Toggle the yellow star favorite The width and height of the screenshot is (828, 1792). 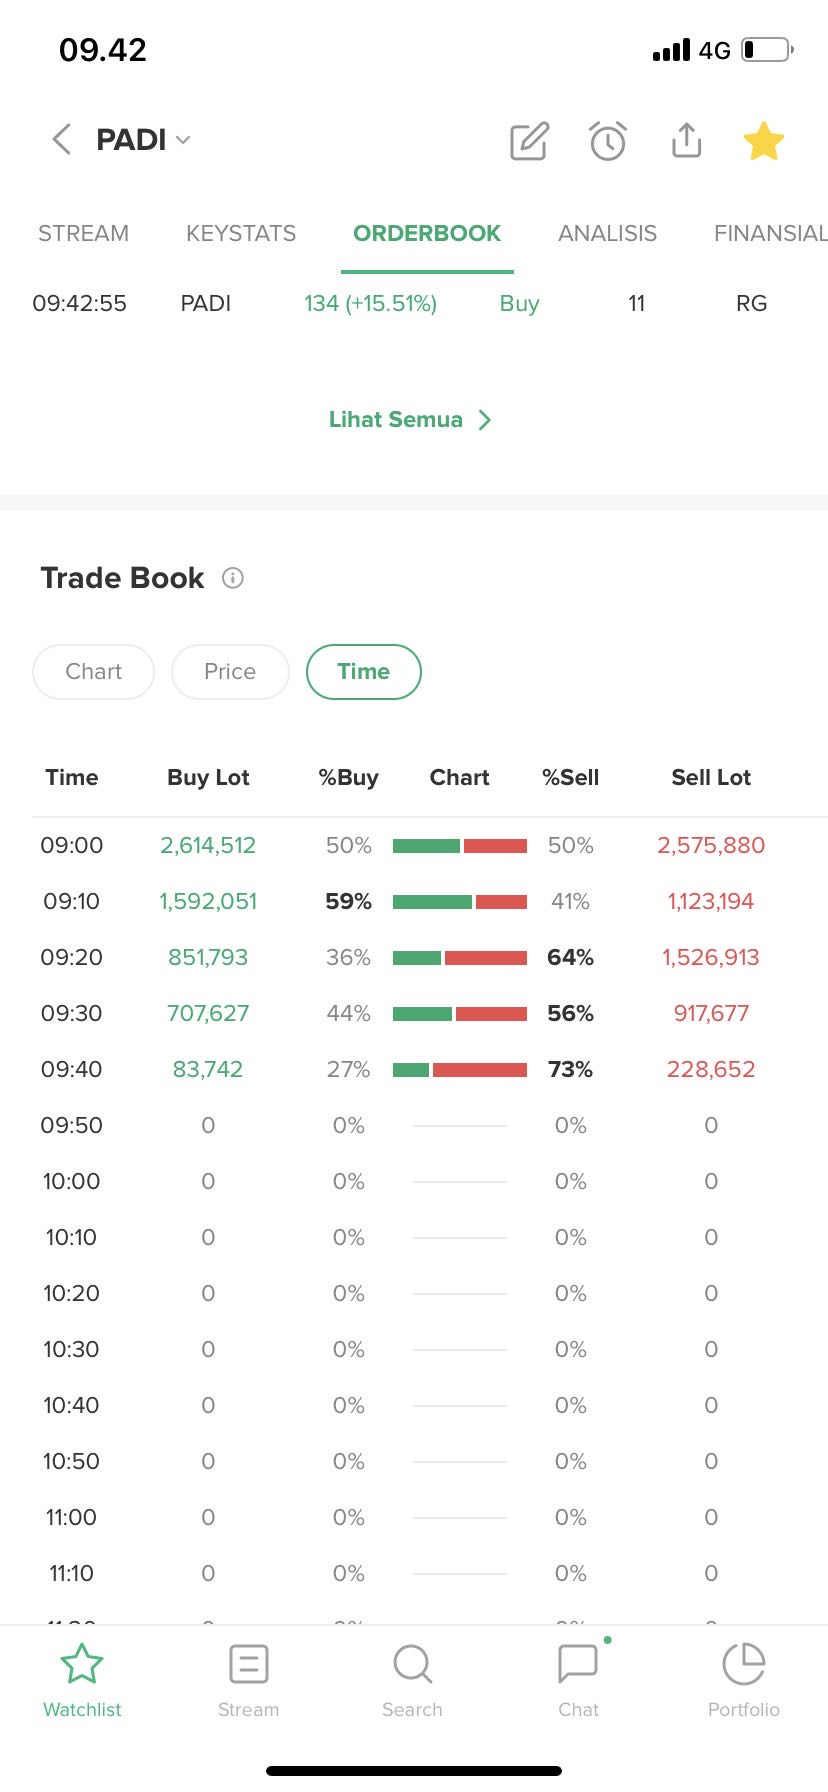764,141
